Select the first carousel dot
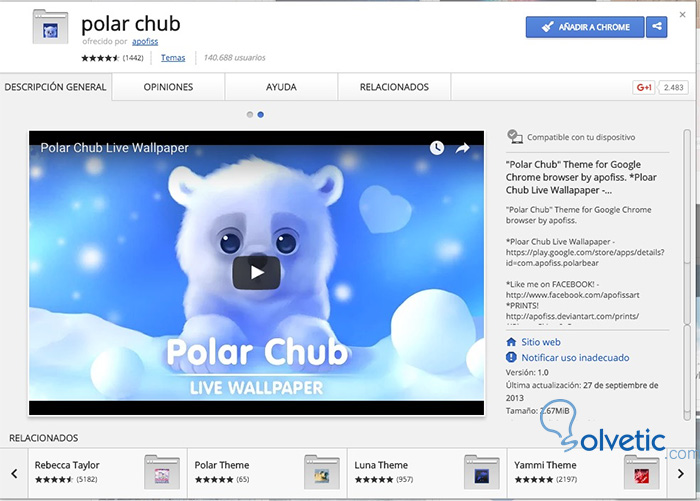This screenshot has width=700, height=501. pos(250,115)
